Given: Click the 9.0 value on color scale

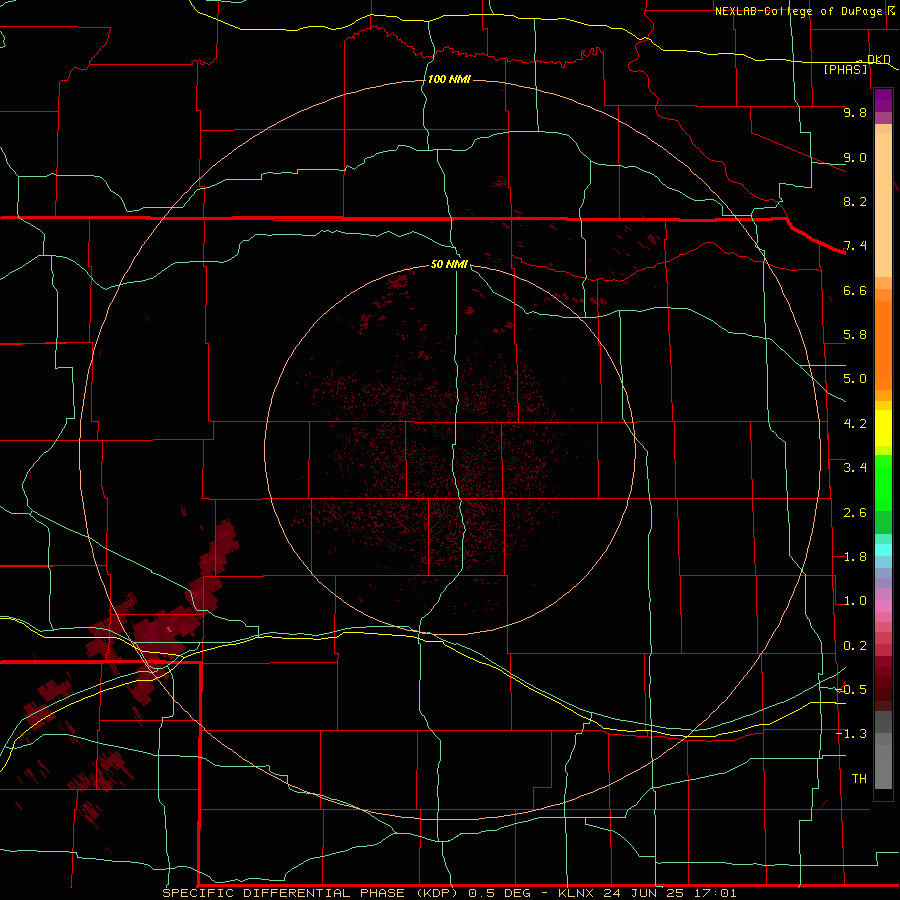Looking at the screenshot, I should pyautogui.click(x=855, y=157).
